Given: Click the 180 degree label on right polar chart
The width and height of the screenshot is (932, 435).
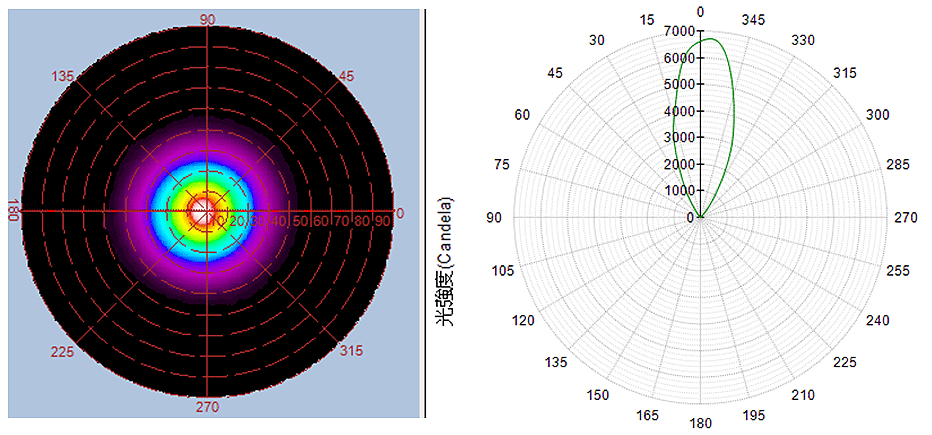Looking at the screenshot, I should 701,423.
